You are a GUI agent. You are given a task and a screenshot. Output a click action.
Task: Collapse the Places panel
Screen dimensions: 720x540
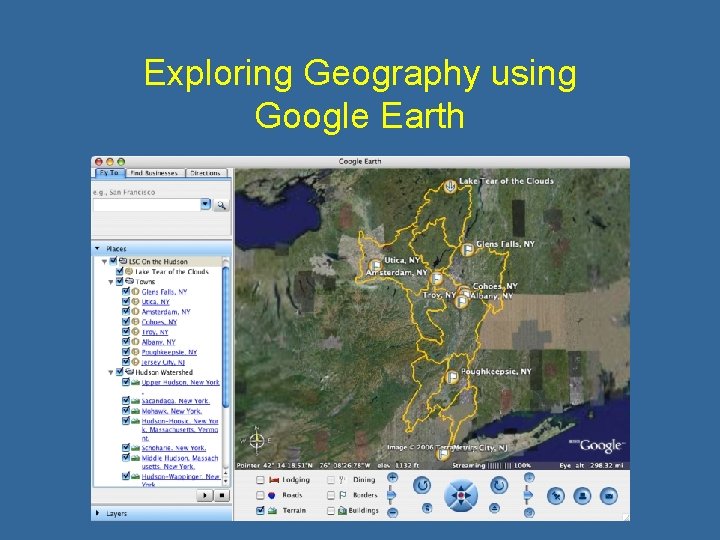97,248
